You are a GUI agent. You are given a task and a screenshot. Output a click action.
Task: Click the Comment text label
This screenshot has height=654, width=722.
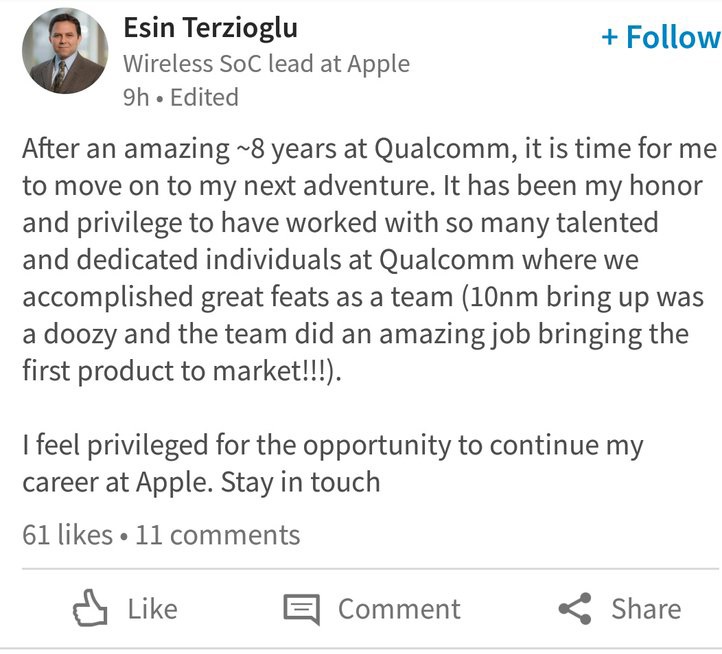click(399, 609)
